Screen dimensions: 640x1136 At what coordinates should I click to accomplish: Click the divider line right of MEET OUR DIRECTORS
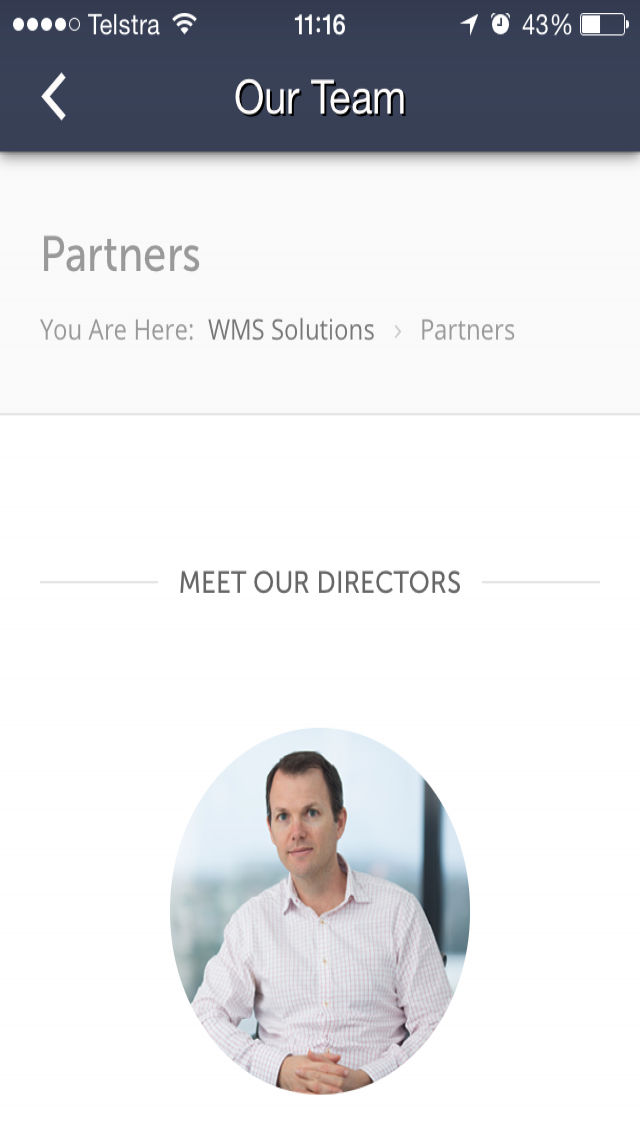point(541,582)
